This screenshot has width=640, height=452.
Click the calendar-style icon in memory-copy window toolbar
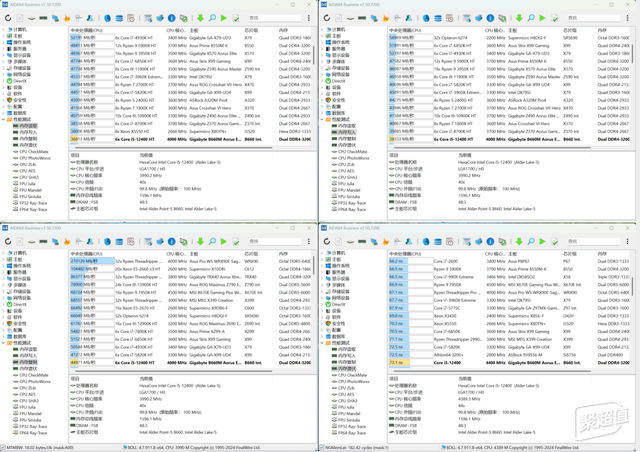(131, 241)
